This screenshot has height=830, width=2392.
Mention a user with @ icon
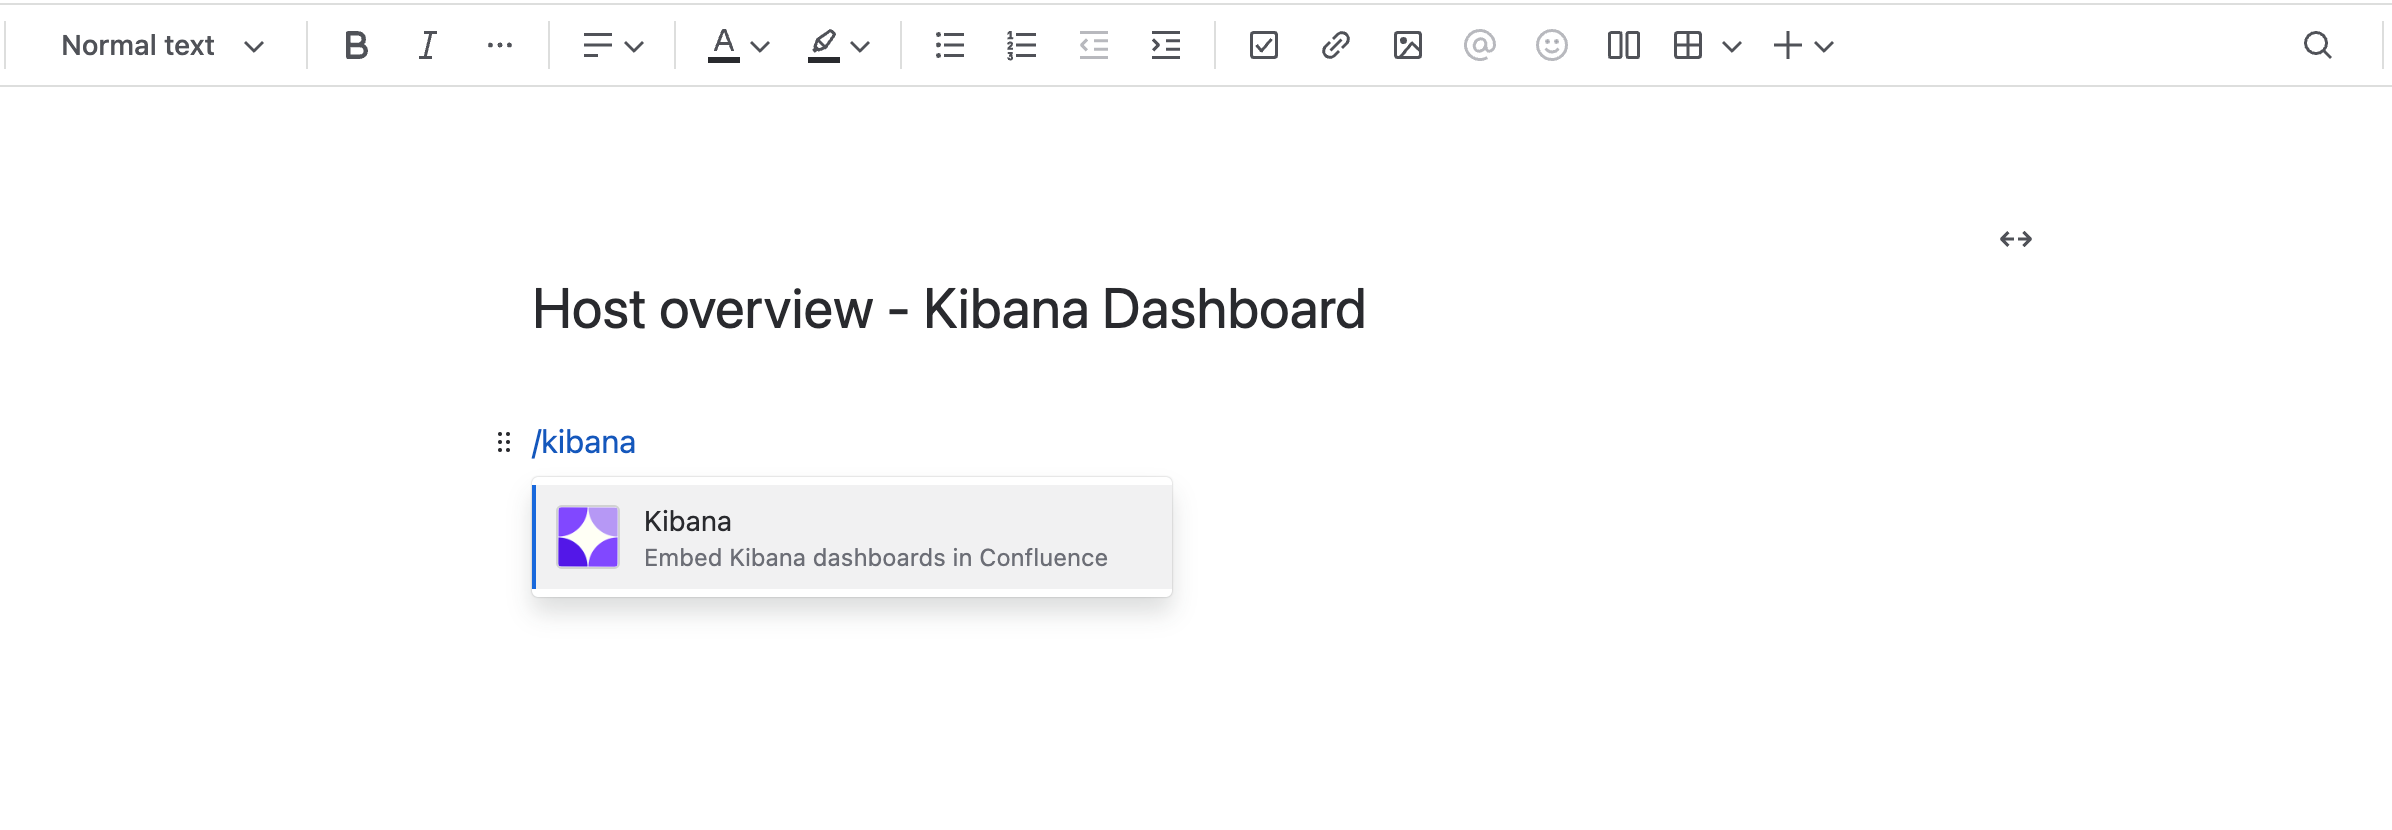[1480, 45]
